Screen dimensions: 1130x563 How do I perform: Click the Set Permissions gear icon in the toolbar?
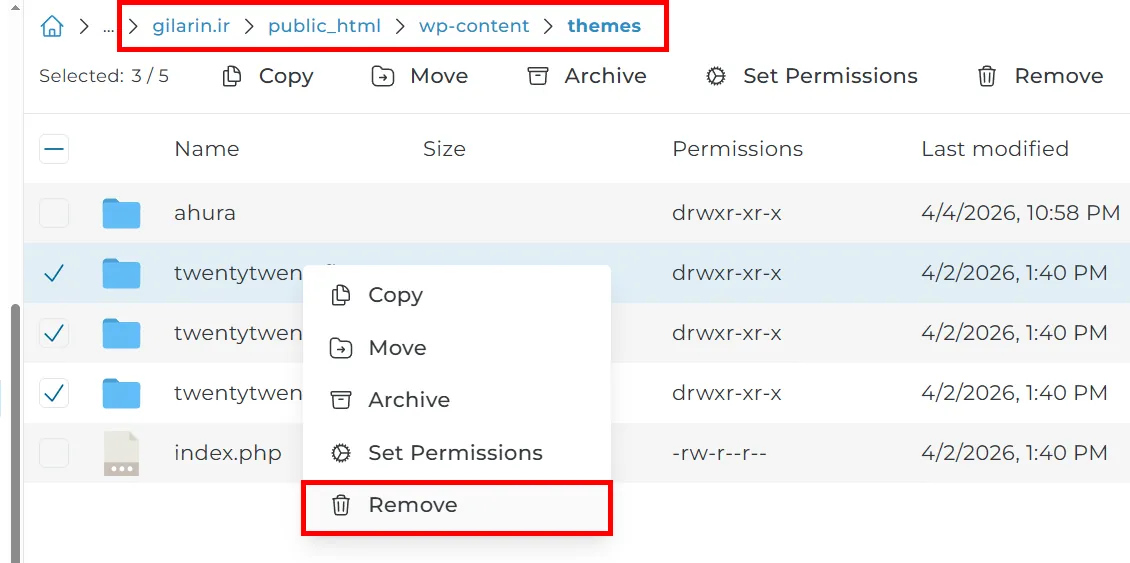[716, 76]
